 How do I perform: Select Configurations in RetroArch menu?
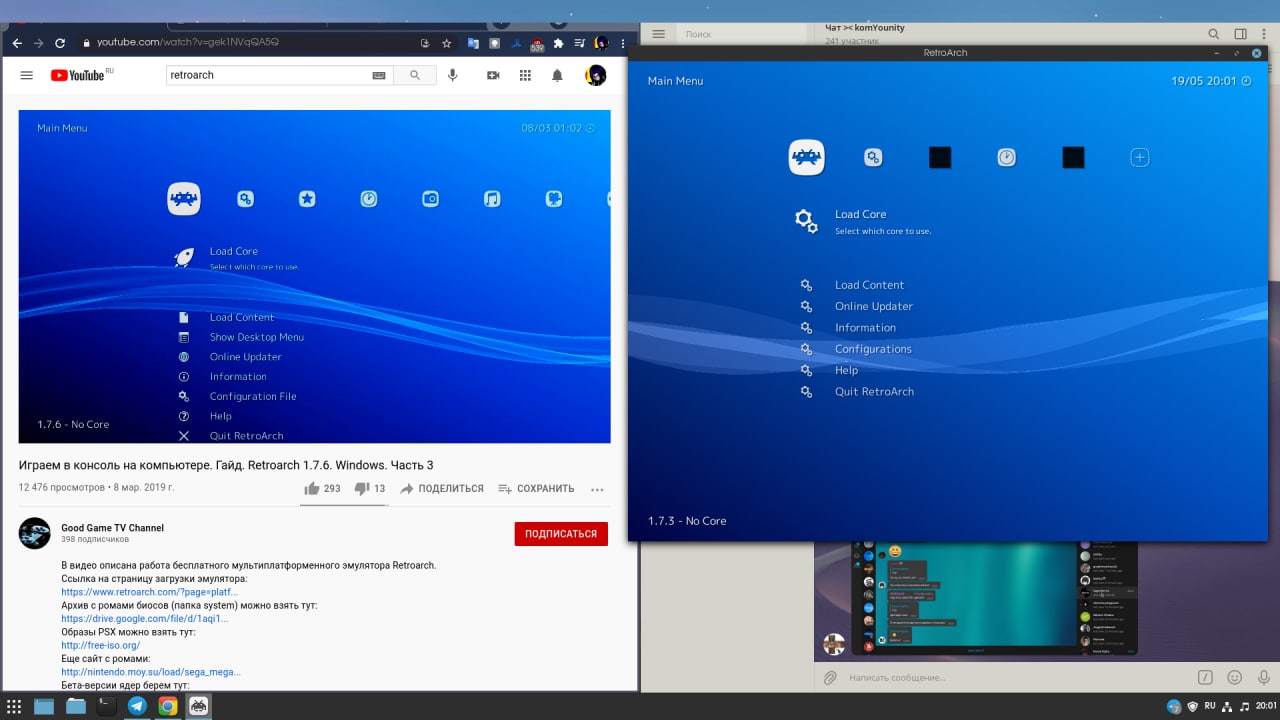[x=873, y=349]
